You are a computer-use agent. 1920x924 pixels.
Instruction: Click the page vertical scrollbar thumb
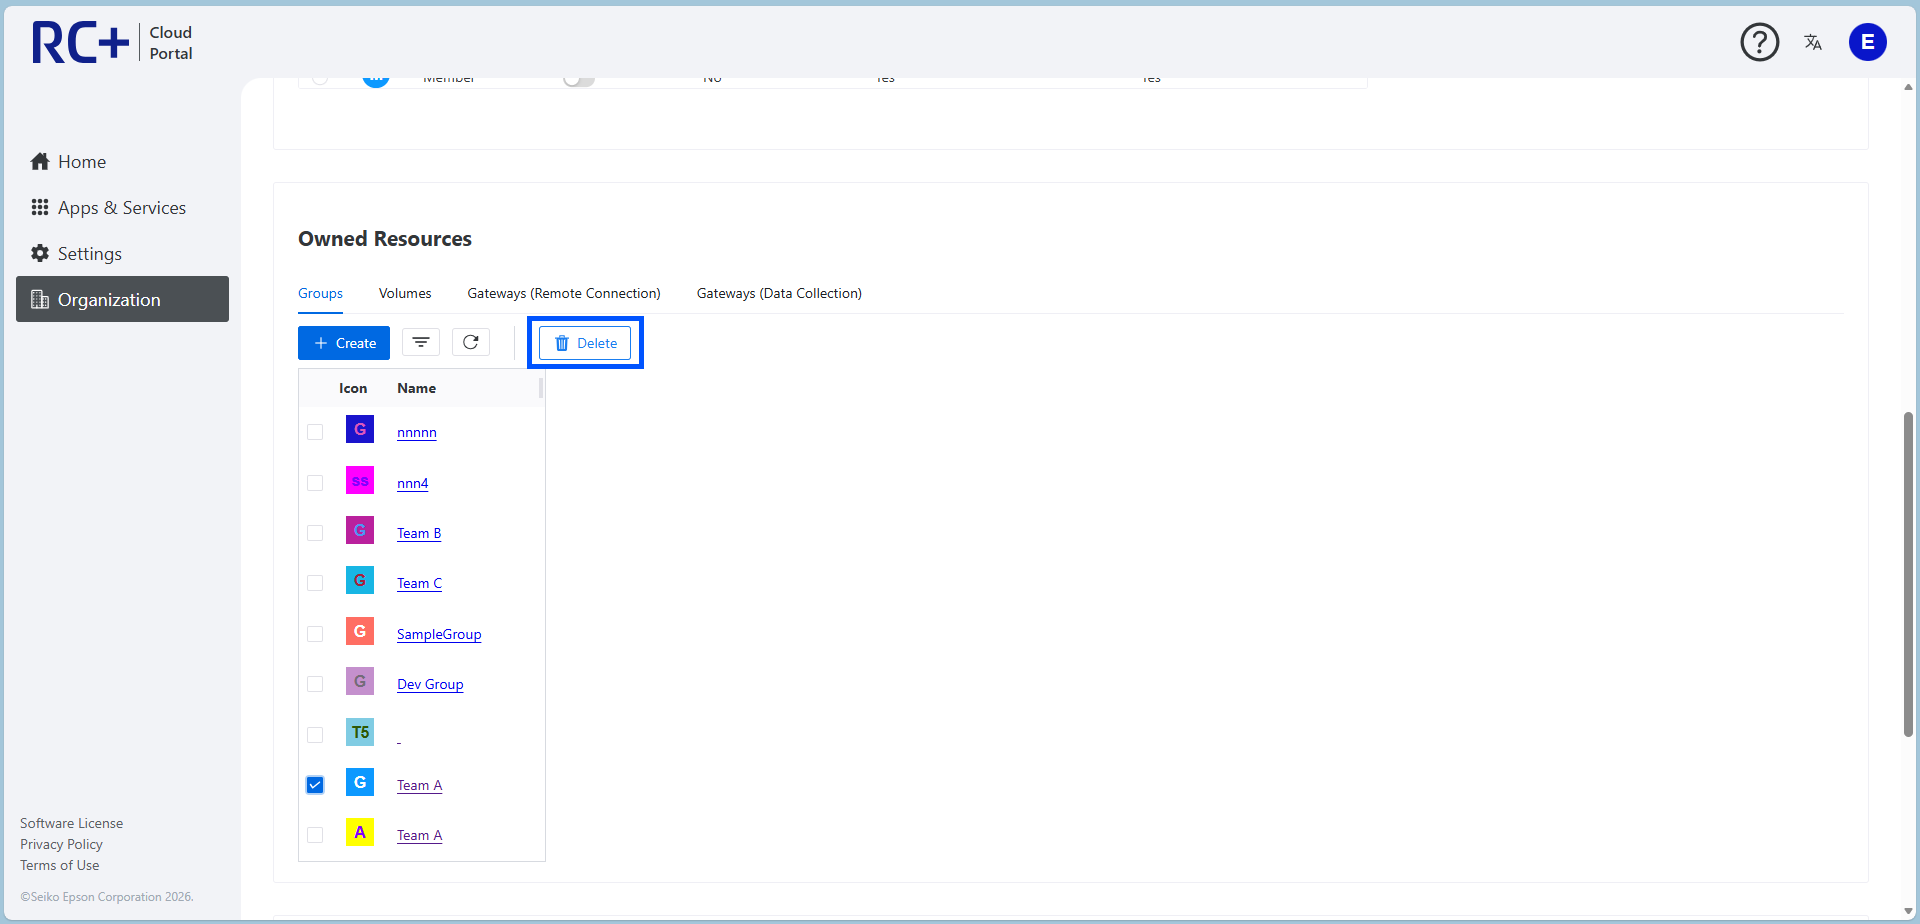pos(1908,574)
